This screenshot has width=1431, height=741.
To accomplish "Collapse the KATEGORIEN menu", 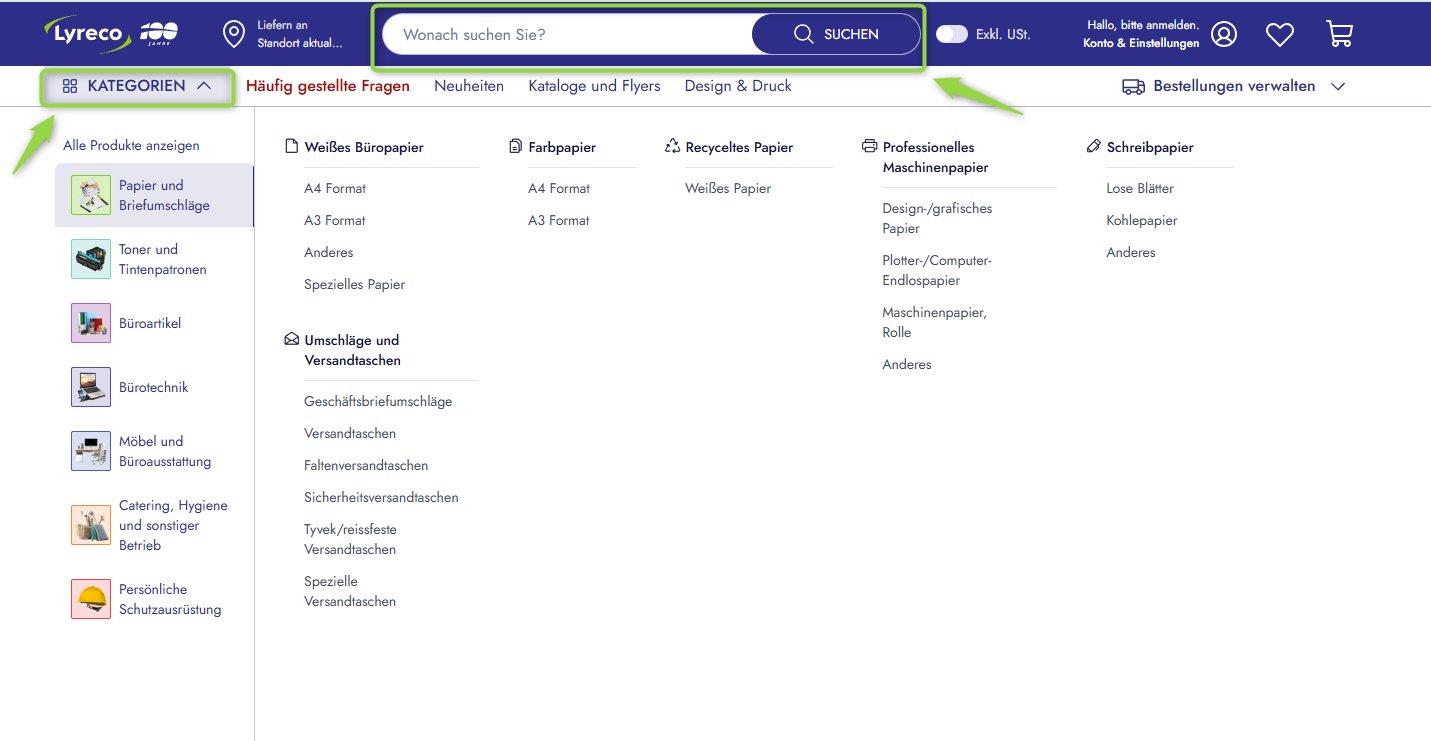I will (137, 86).
